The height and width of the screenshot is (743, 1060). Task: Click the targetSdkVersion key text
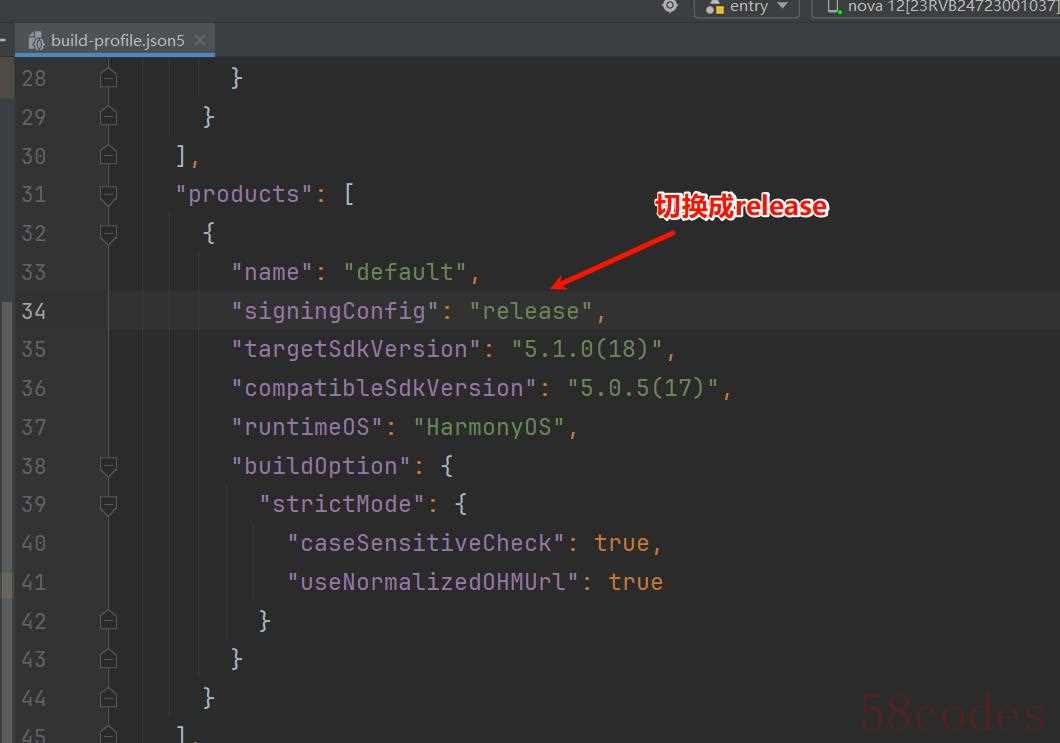click(356, 350)
